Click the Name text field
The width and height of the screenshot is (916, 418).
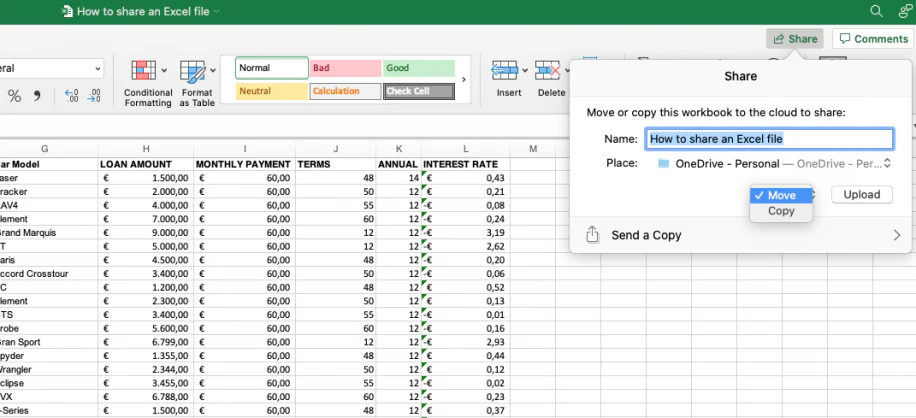click(x=769, y=139)
